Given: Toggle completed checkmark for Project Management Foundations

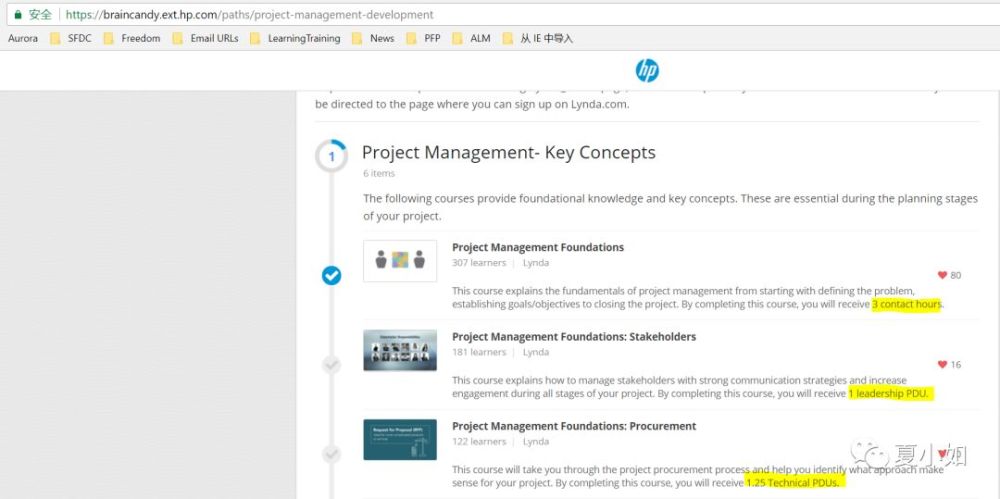Looking at the screenshot, I should pyautogui.click(x=331, y=275).
